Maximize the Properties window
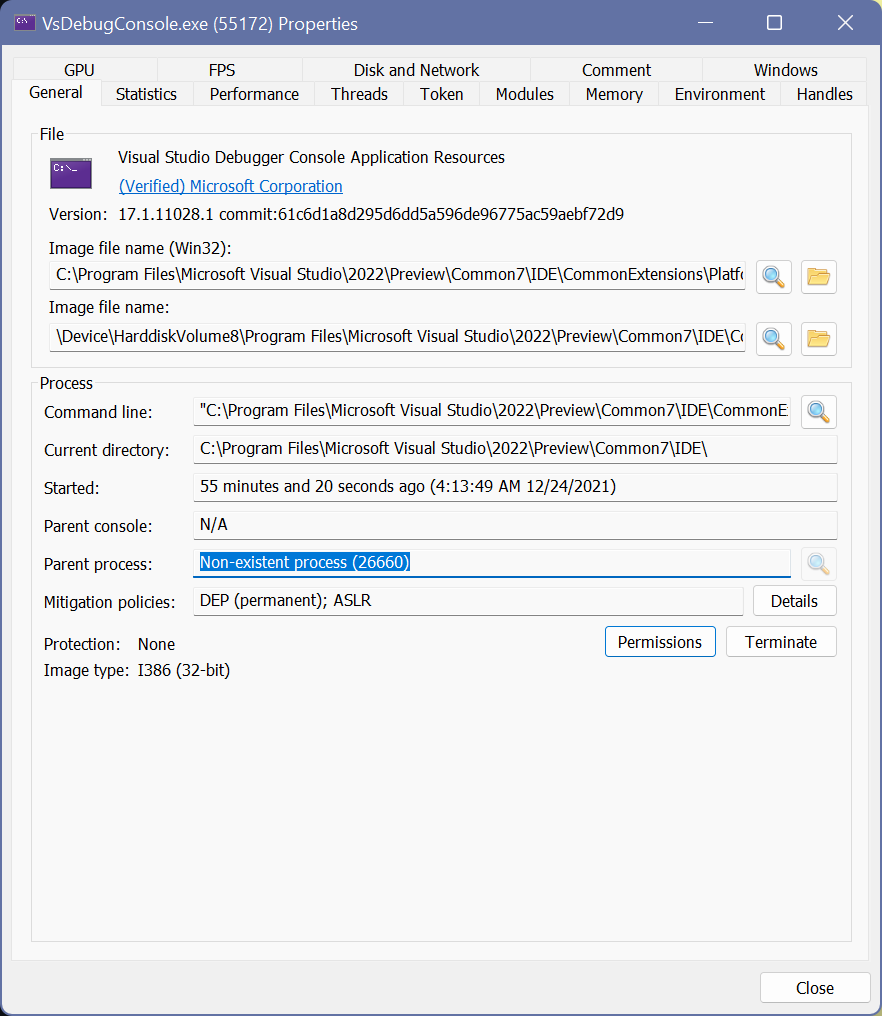Viewport: 882px width, 1016px height. (x=774, y=23)
